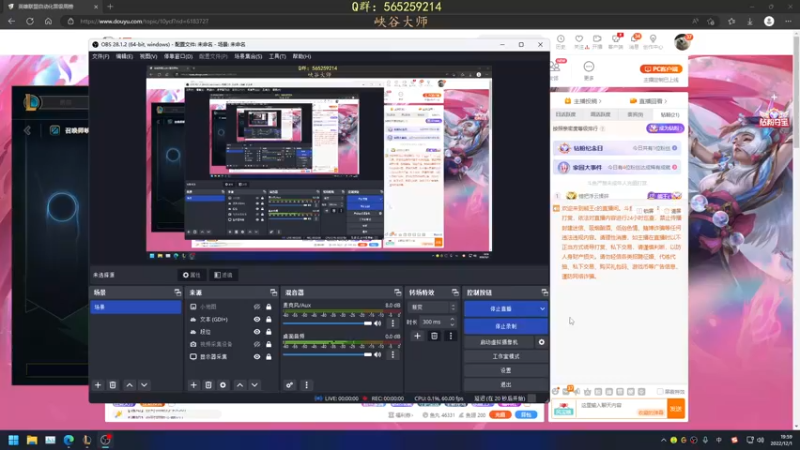Viewport: 800px width, 450px height.
Task: Pop out the Audio Mixer dock panel
Action: [x=397, y=292]
